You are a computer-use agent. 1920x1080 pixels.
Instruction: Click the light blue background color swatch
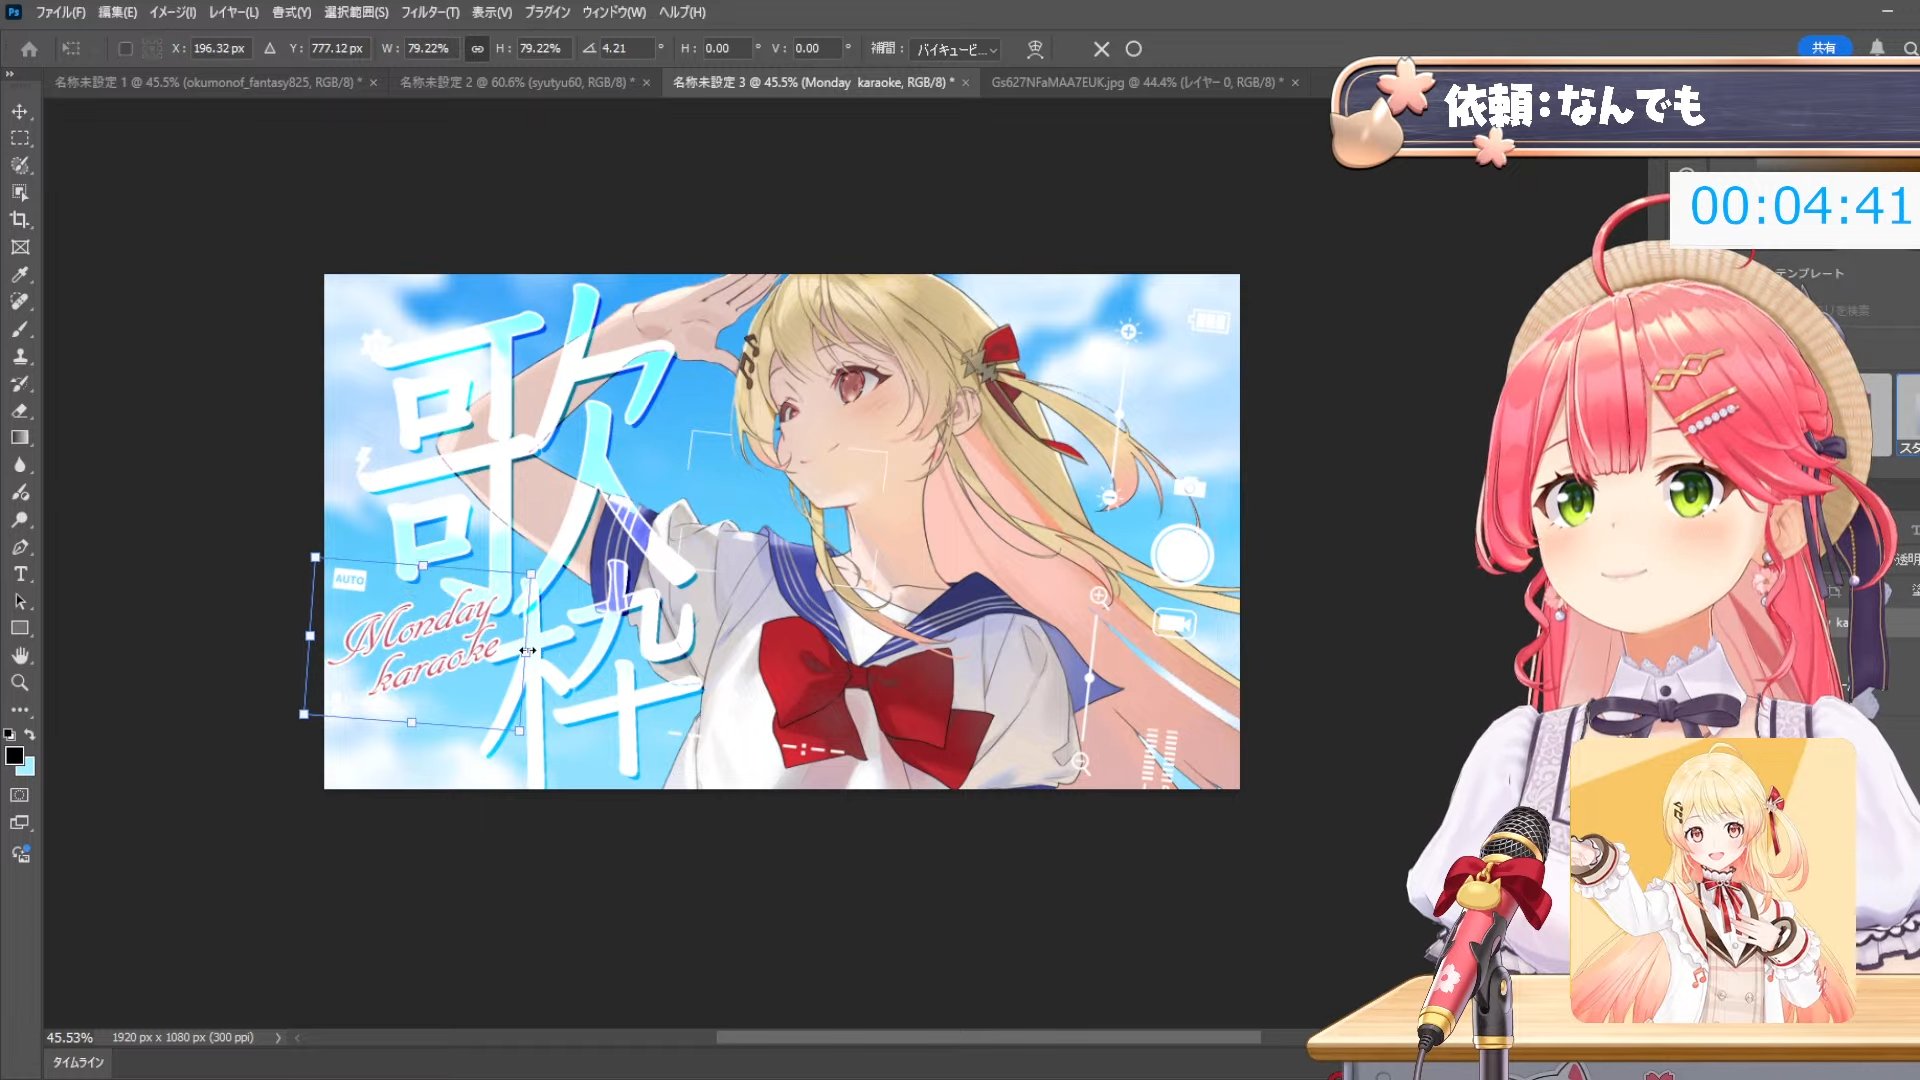point(28,769)
